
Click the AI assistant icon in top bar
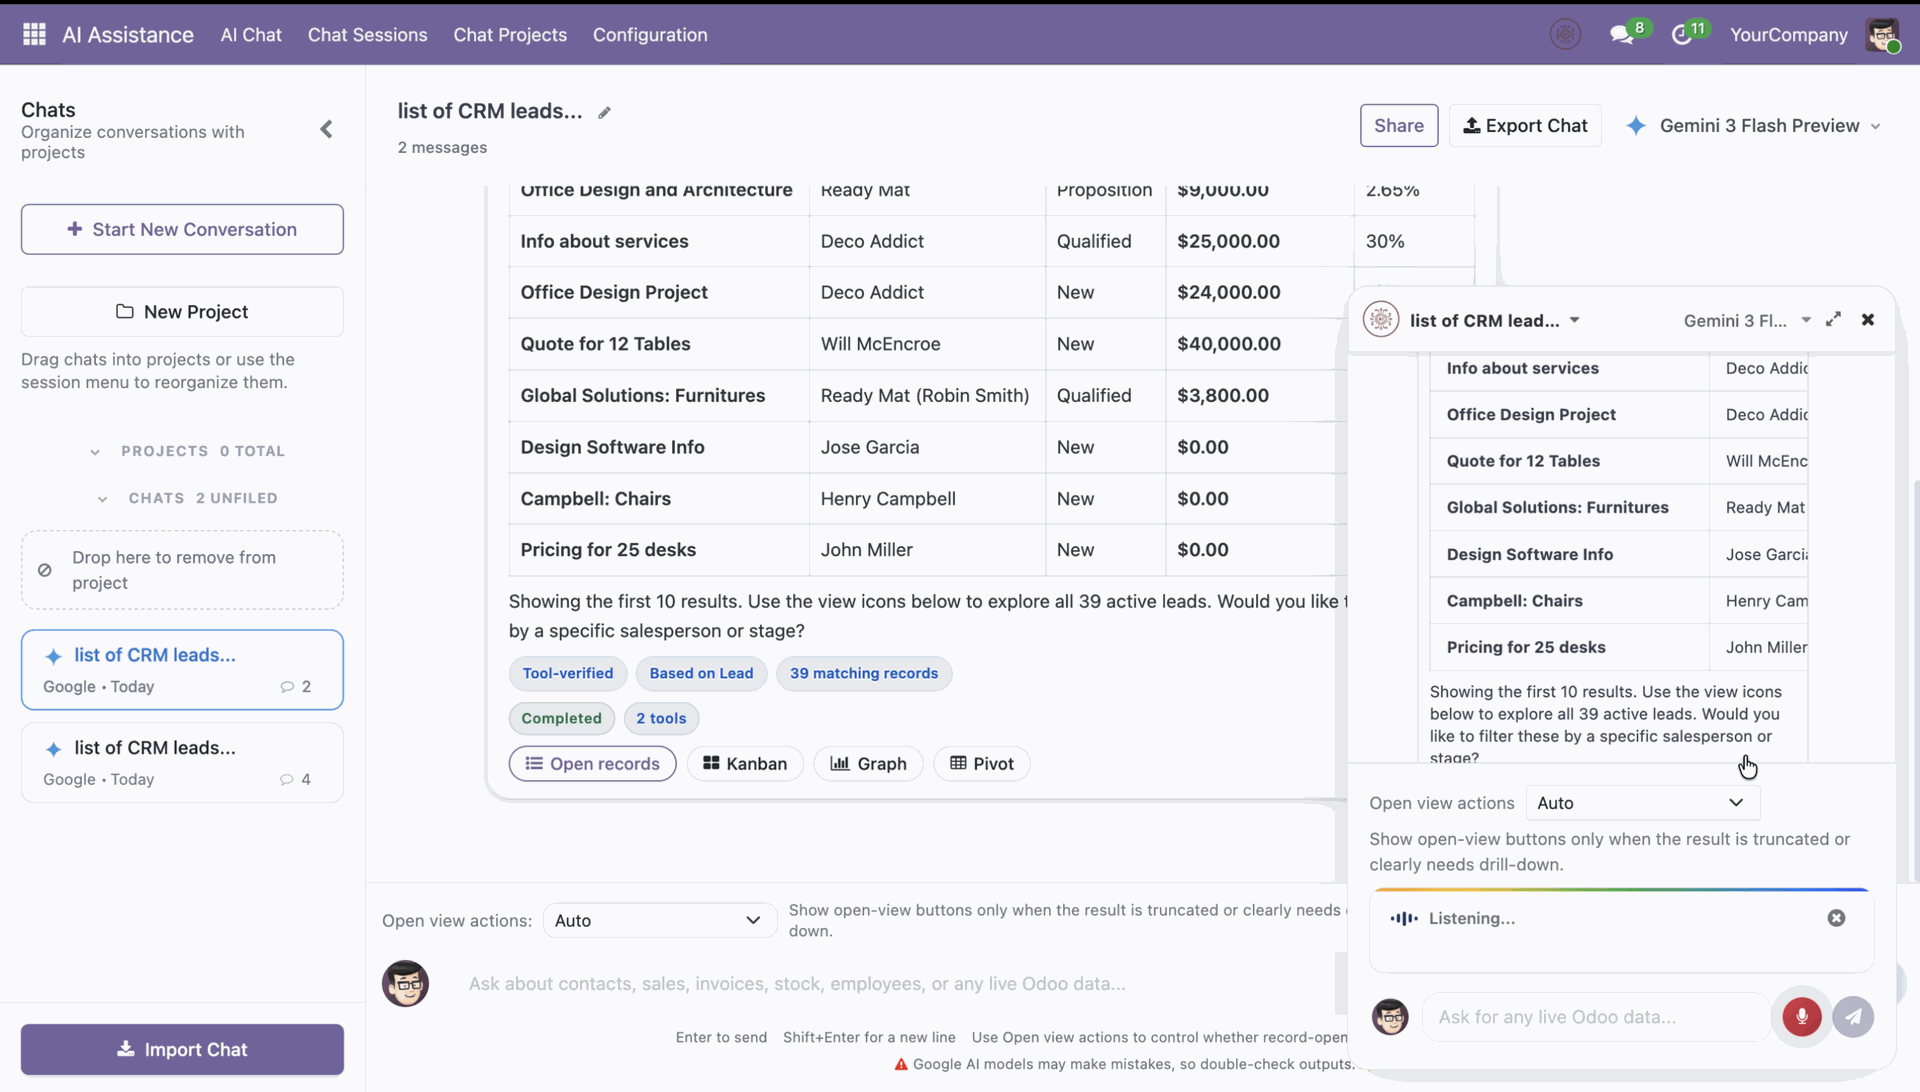(x=1565, y=35)
